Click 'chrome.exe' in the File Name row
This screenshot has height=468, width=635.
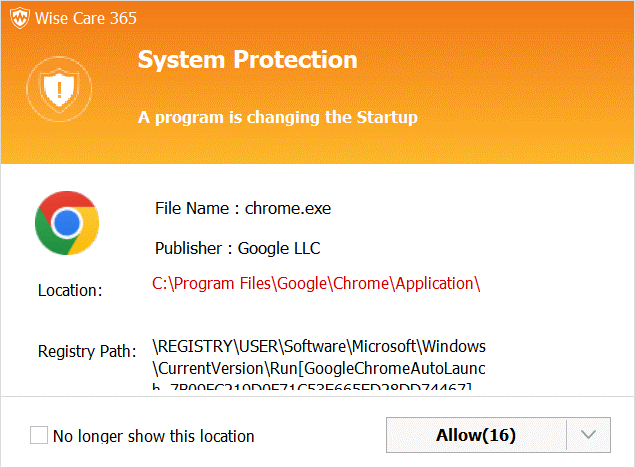(x=288, y=208)
